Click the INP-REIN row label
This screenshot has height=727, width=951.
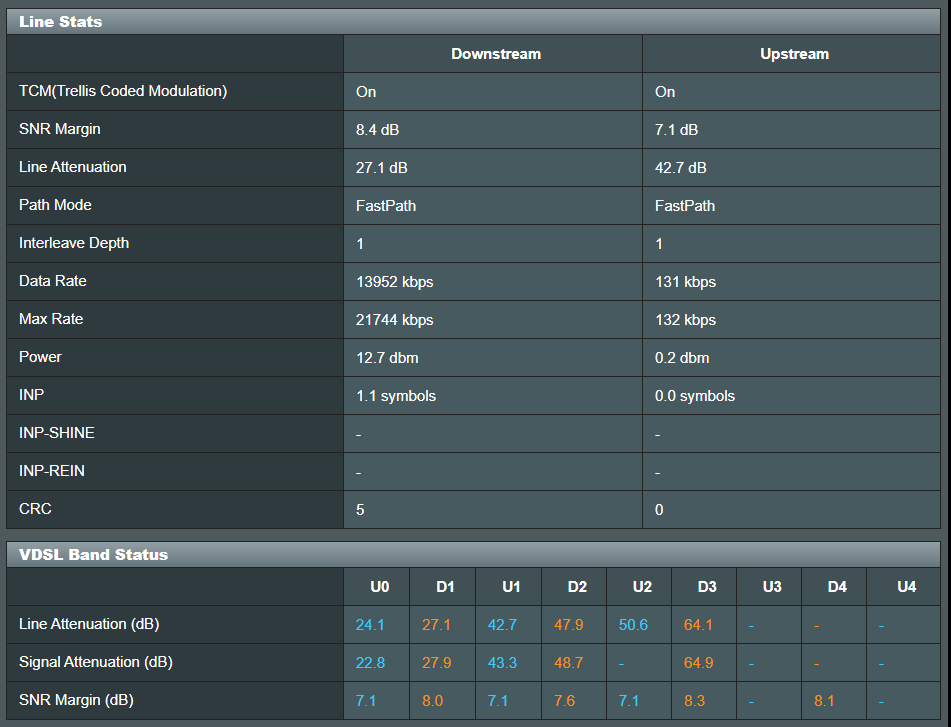(52, 471)
